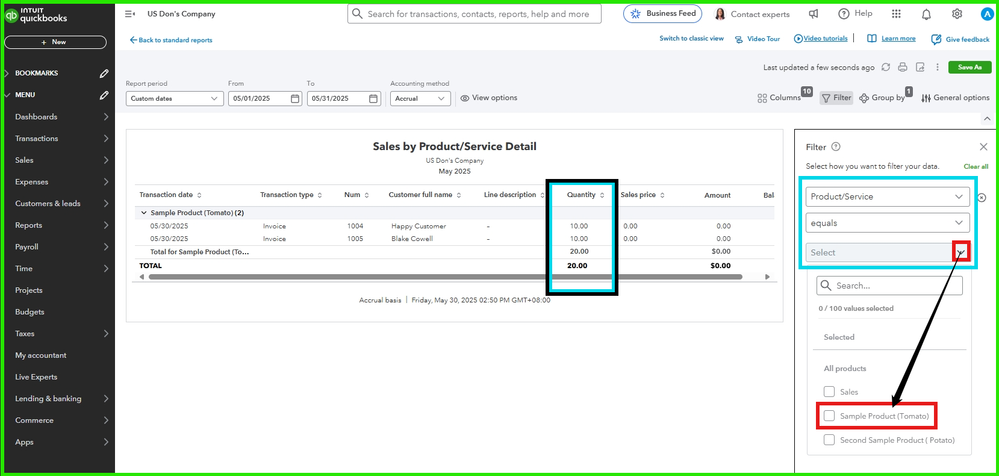Screen dimensions: 999x476
Task: Check Sample Product (Tomato) checkbox
Action: (x=829, y=415)
